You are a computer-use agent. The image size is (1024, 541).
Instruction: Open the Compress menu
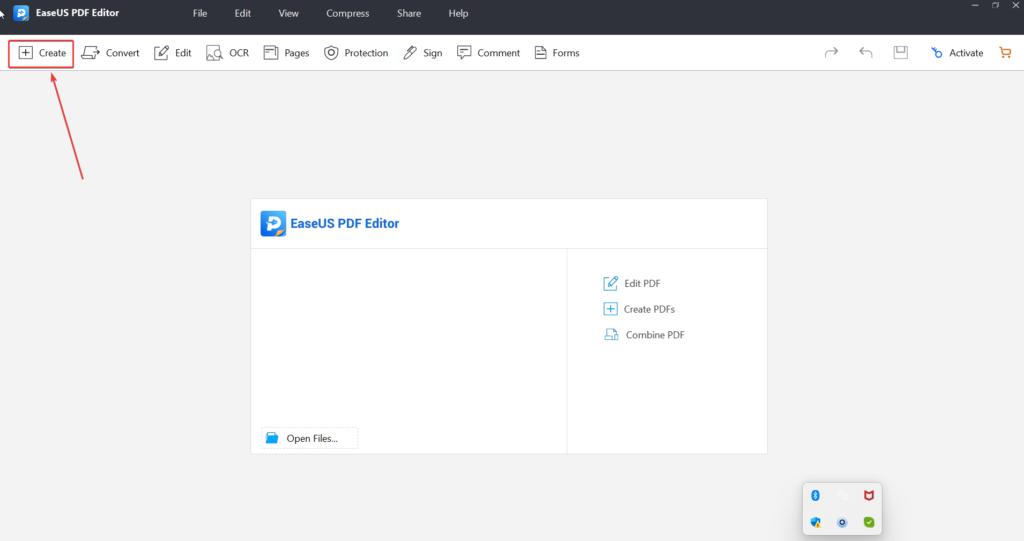pos(347,13)
